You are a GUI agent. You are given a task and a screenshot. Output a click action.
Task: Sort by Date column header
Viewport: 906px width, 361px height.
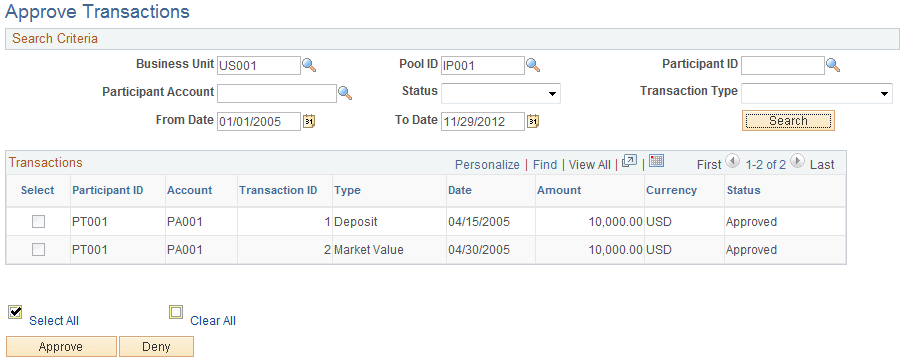pos(459,190)
